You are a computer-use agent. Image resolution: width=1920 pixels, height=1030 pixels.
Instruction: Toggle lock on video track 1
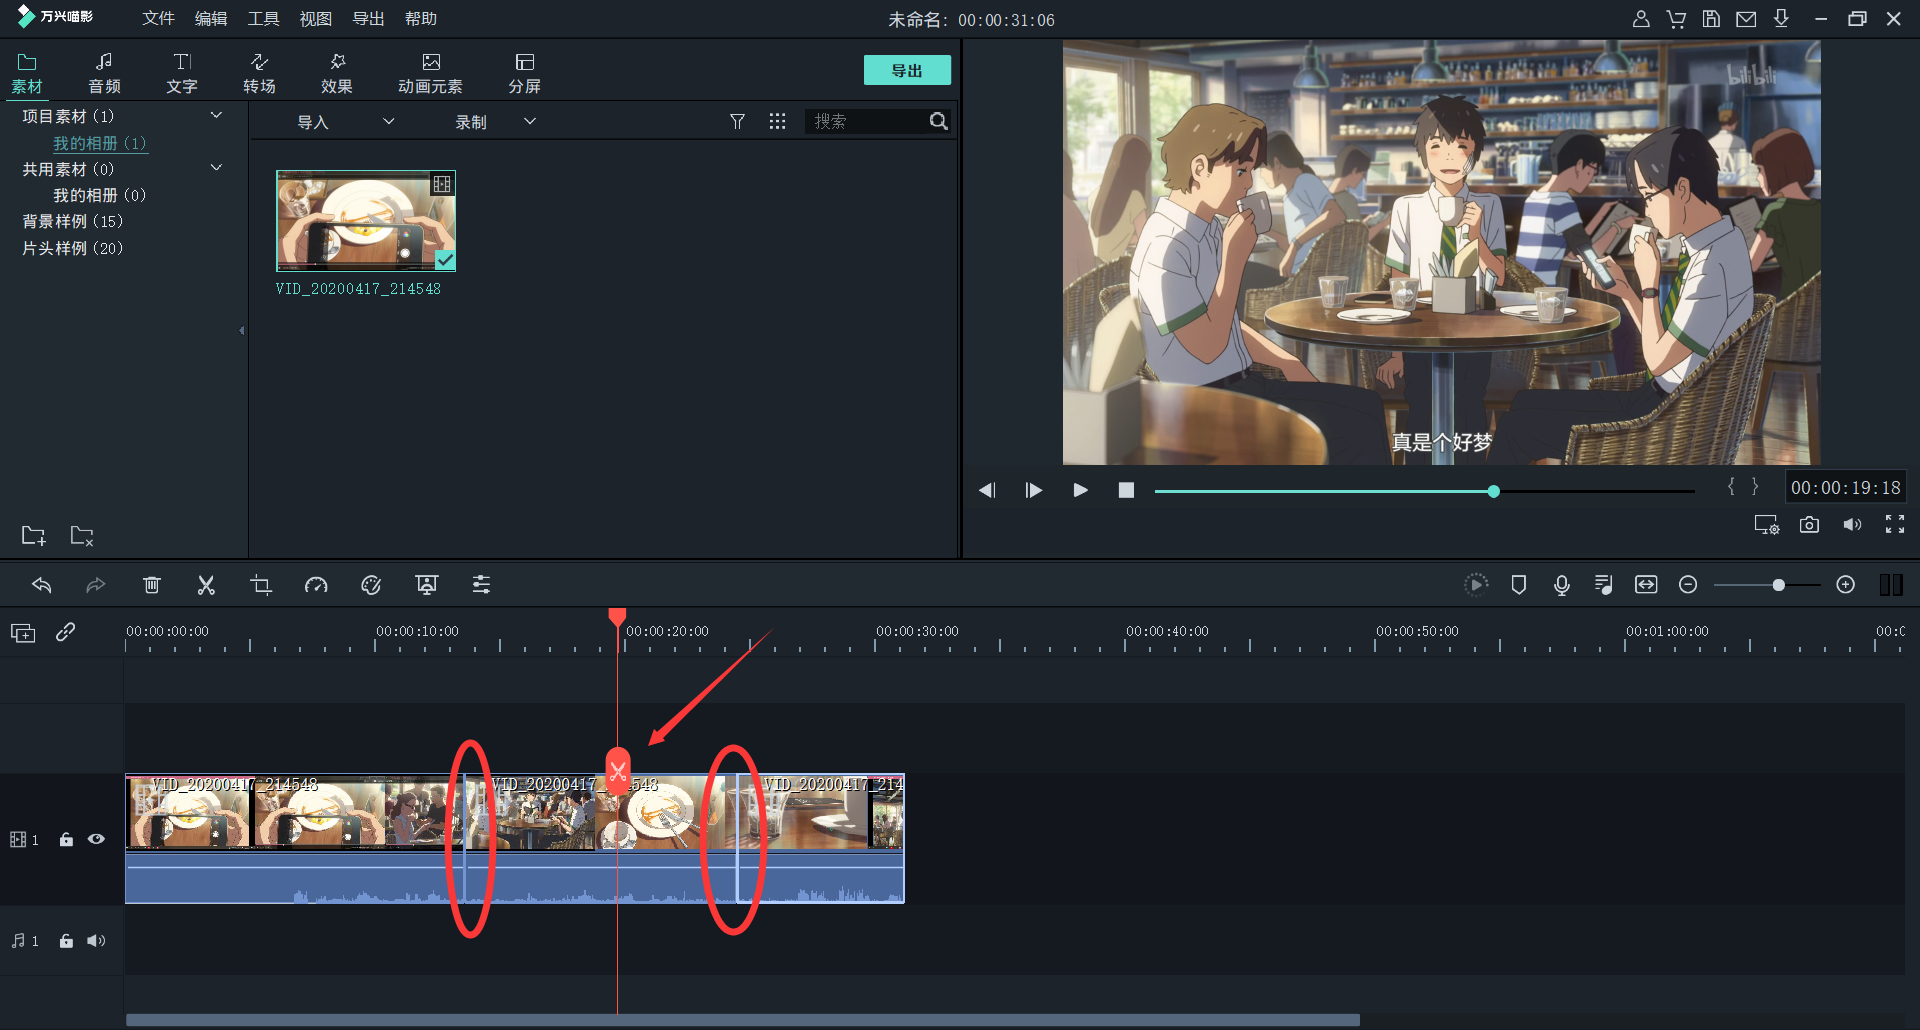click(x=66, y=839)
